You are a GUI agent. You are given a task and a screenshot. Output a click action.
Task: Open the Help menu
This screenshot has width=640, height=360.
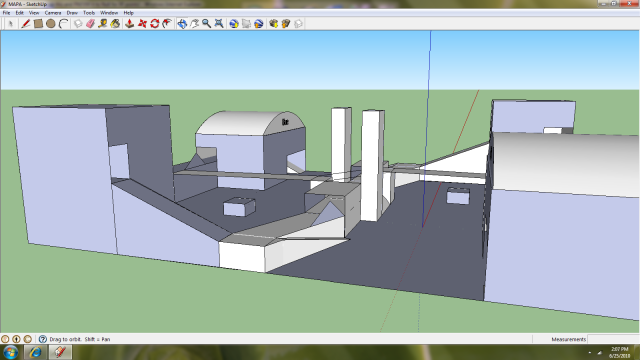click(128, 13)
